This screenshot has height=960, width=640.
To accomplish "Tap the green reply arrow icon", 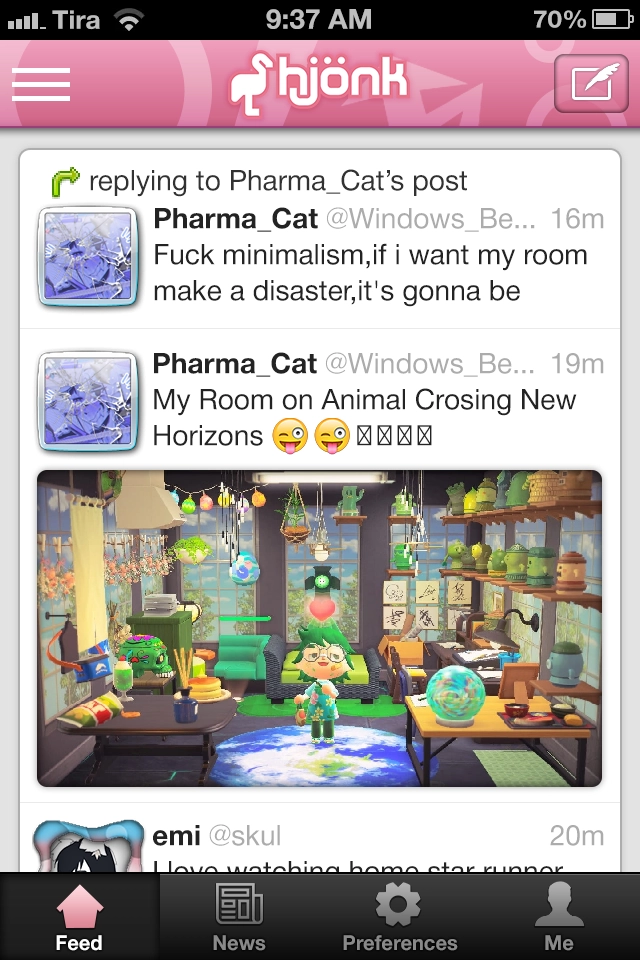I will (66, 182).
